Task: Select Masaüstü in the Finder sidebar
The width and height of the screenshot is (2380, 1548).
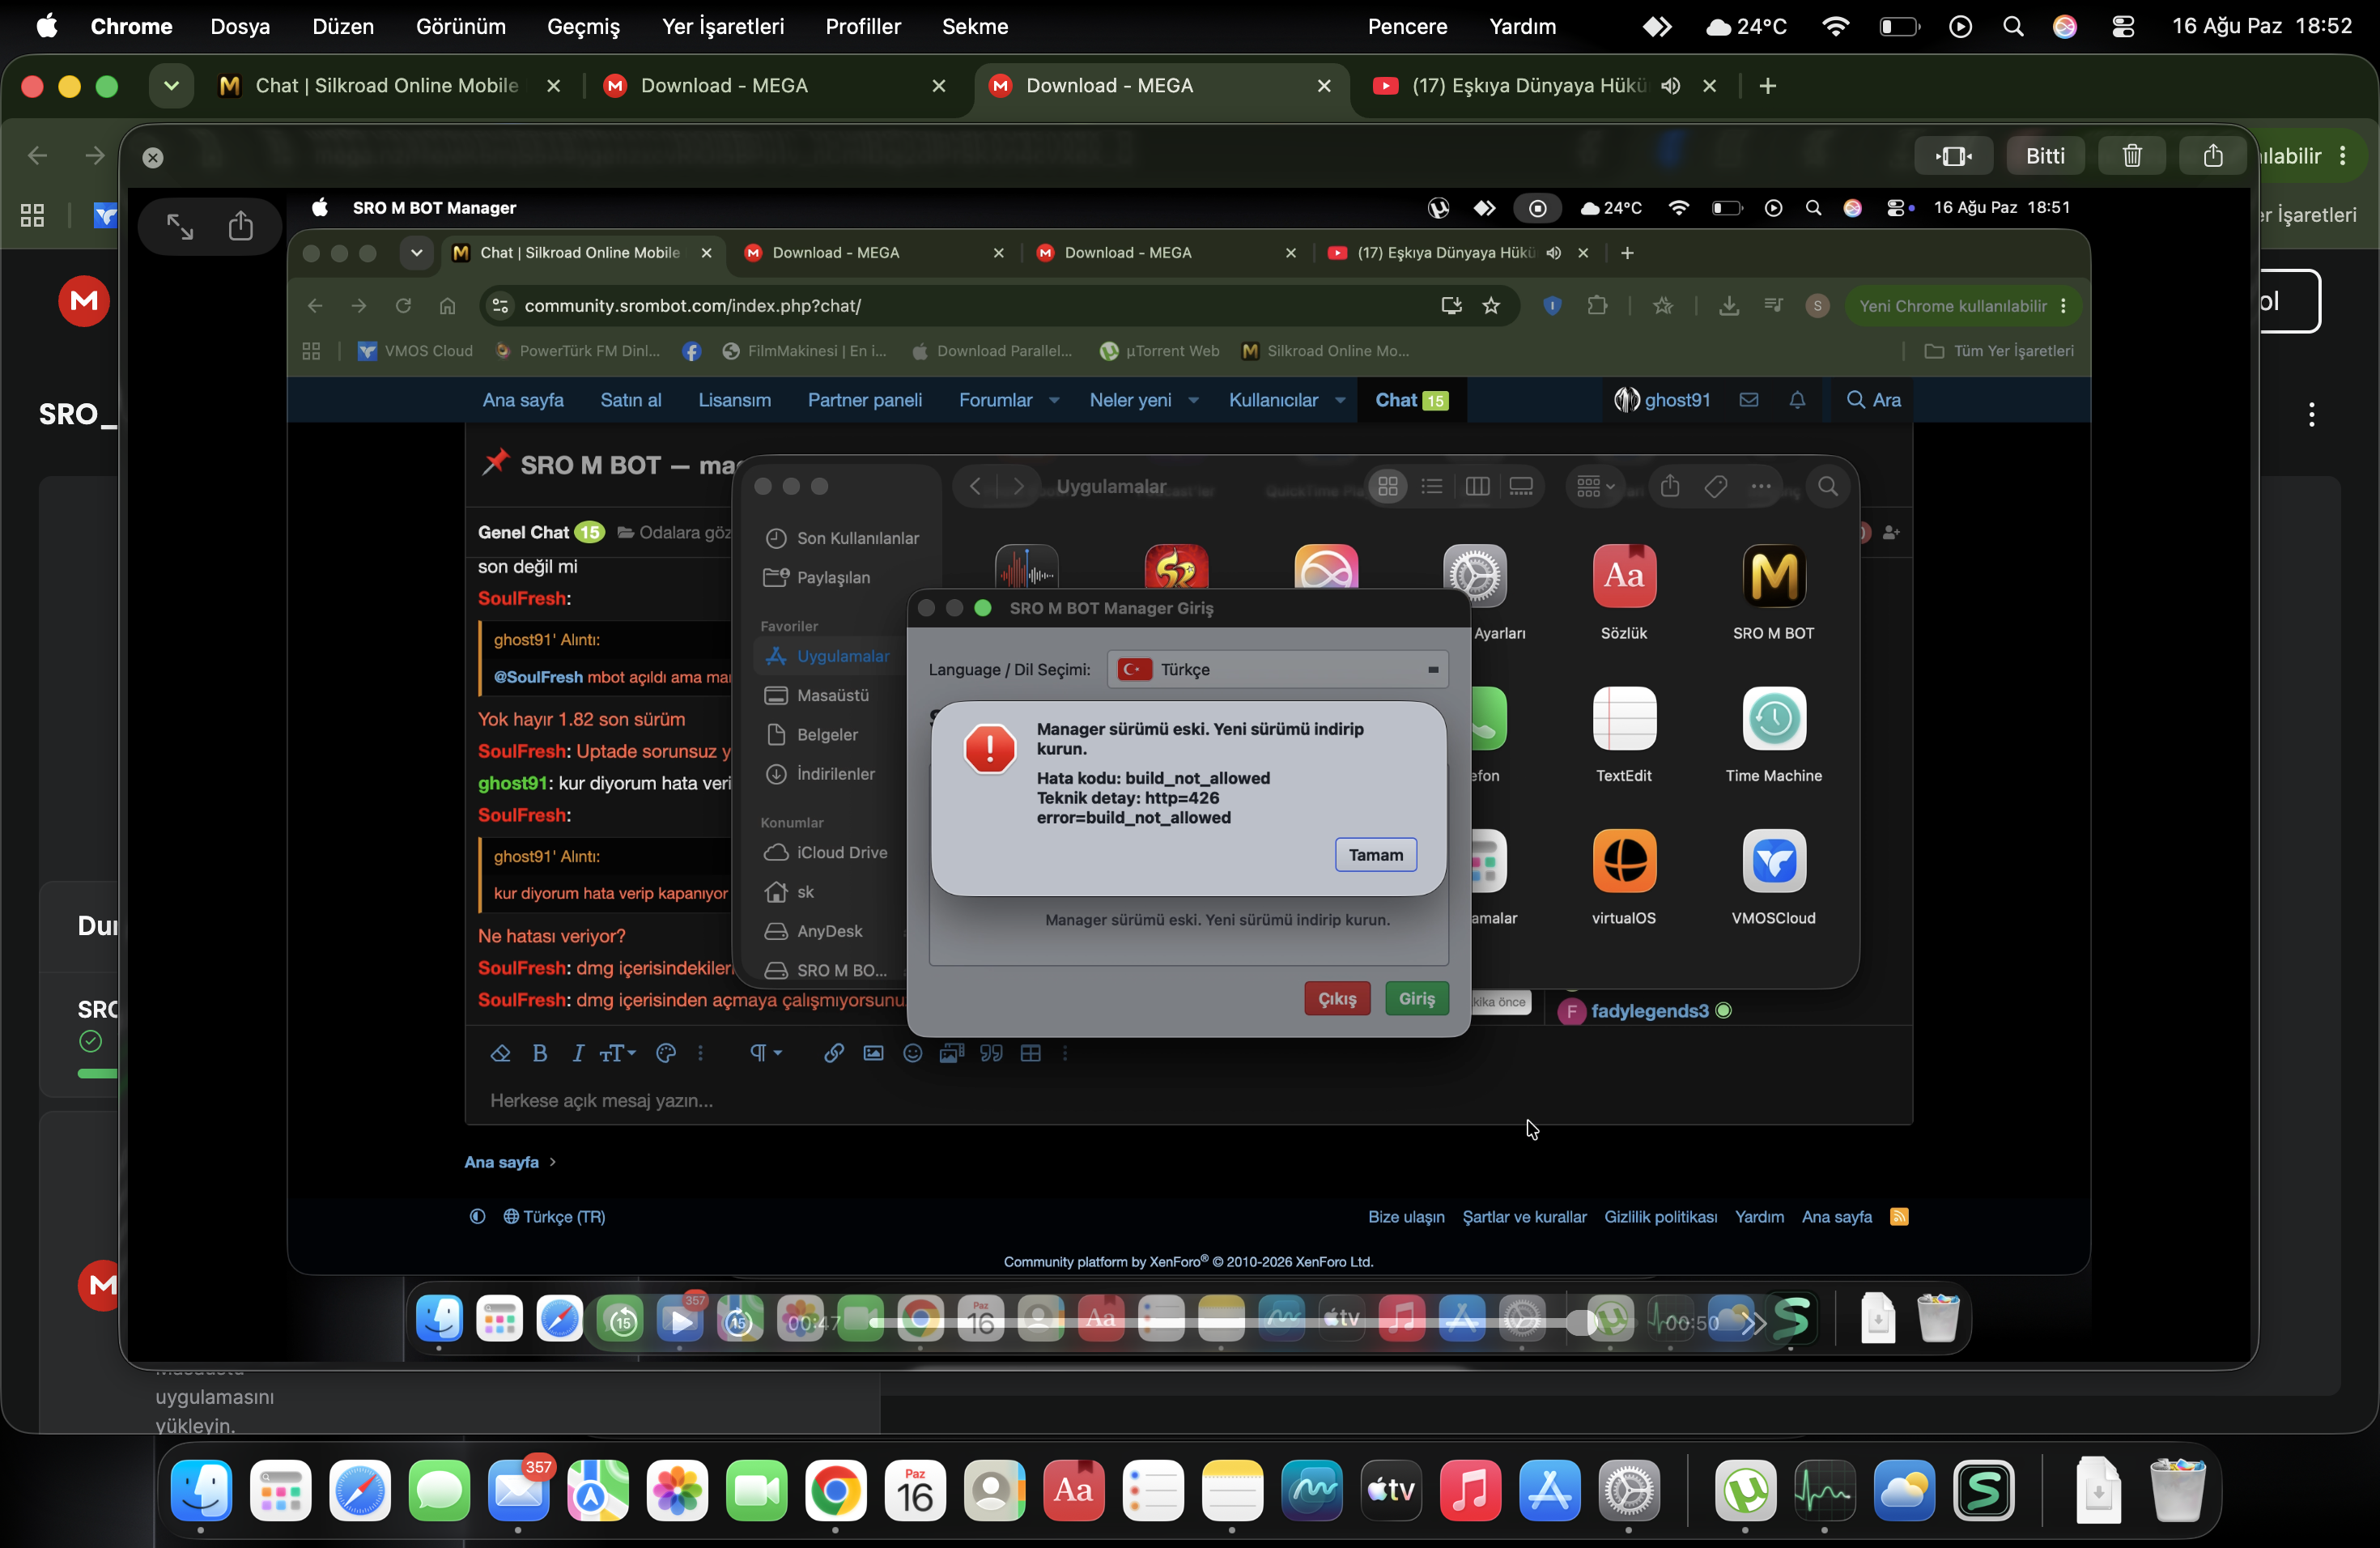Action: [832, 695]
